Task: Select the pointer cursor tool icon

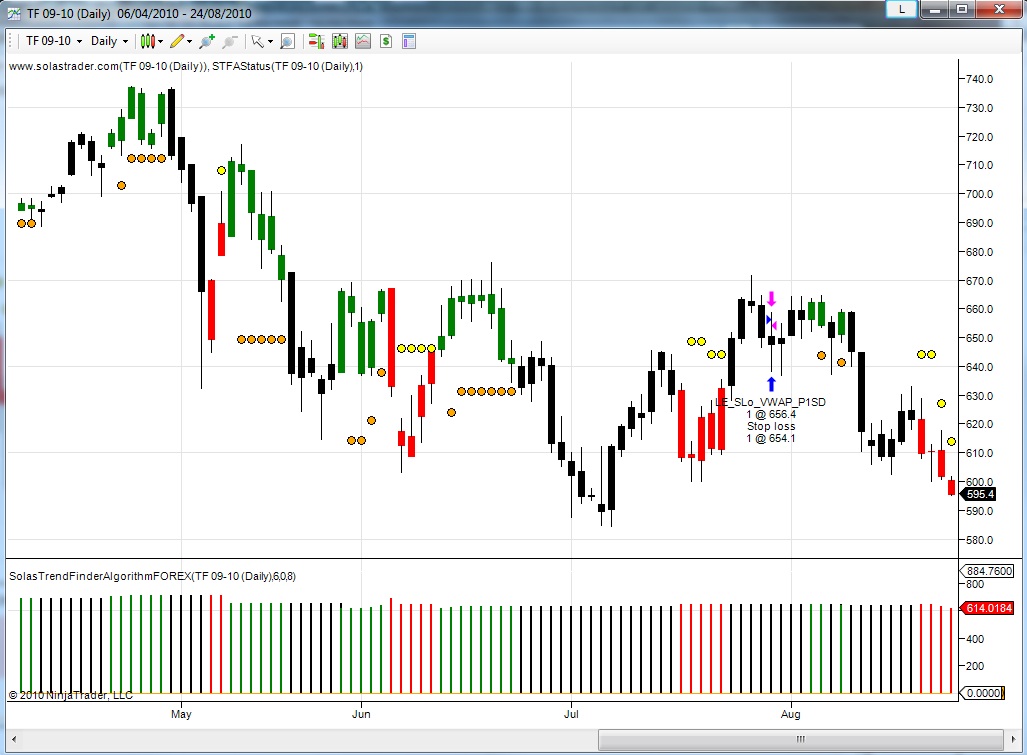Action: 257,41
